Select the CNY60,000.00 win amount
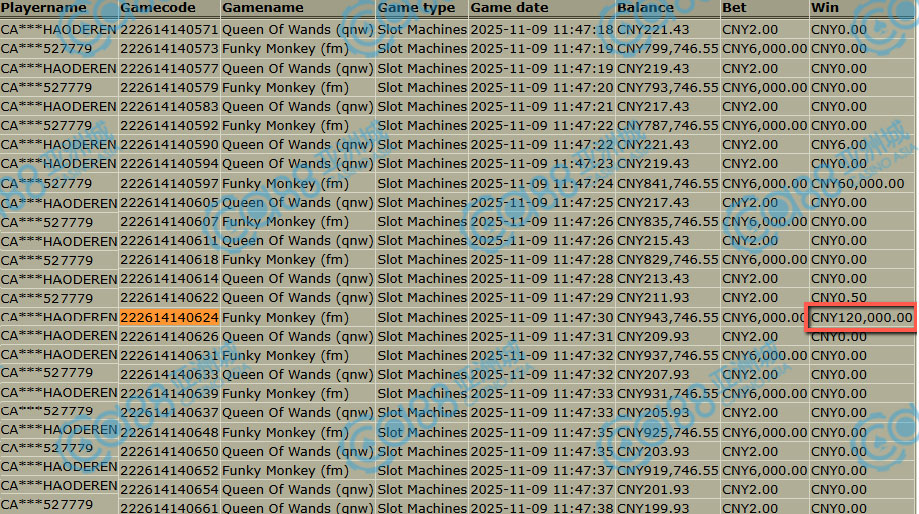 click(x=857, y=184)
